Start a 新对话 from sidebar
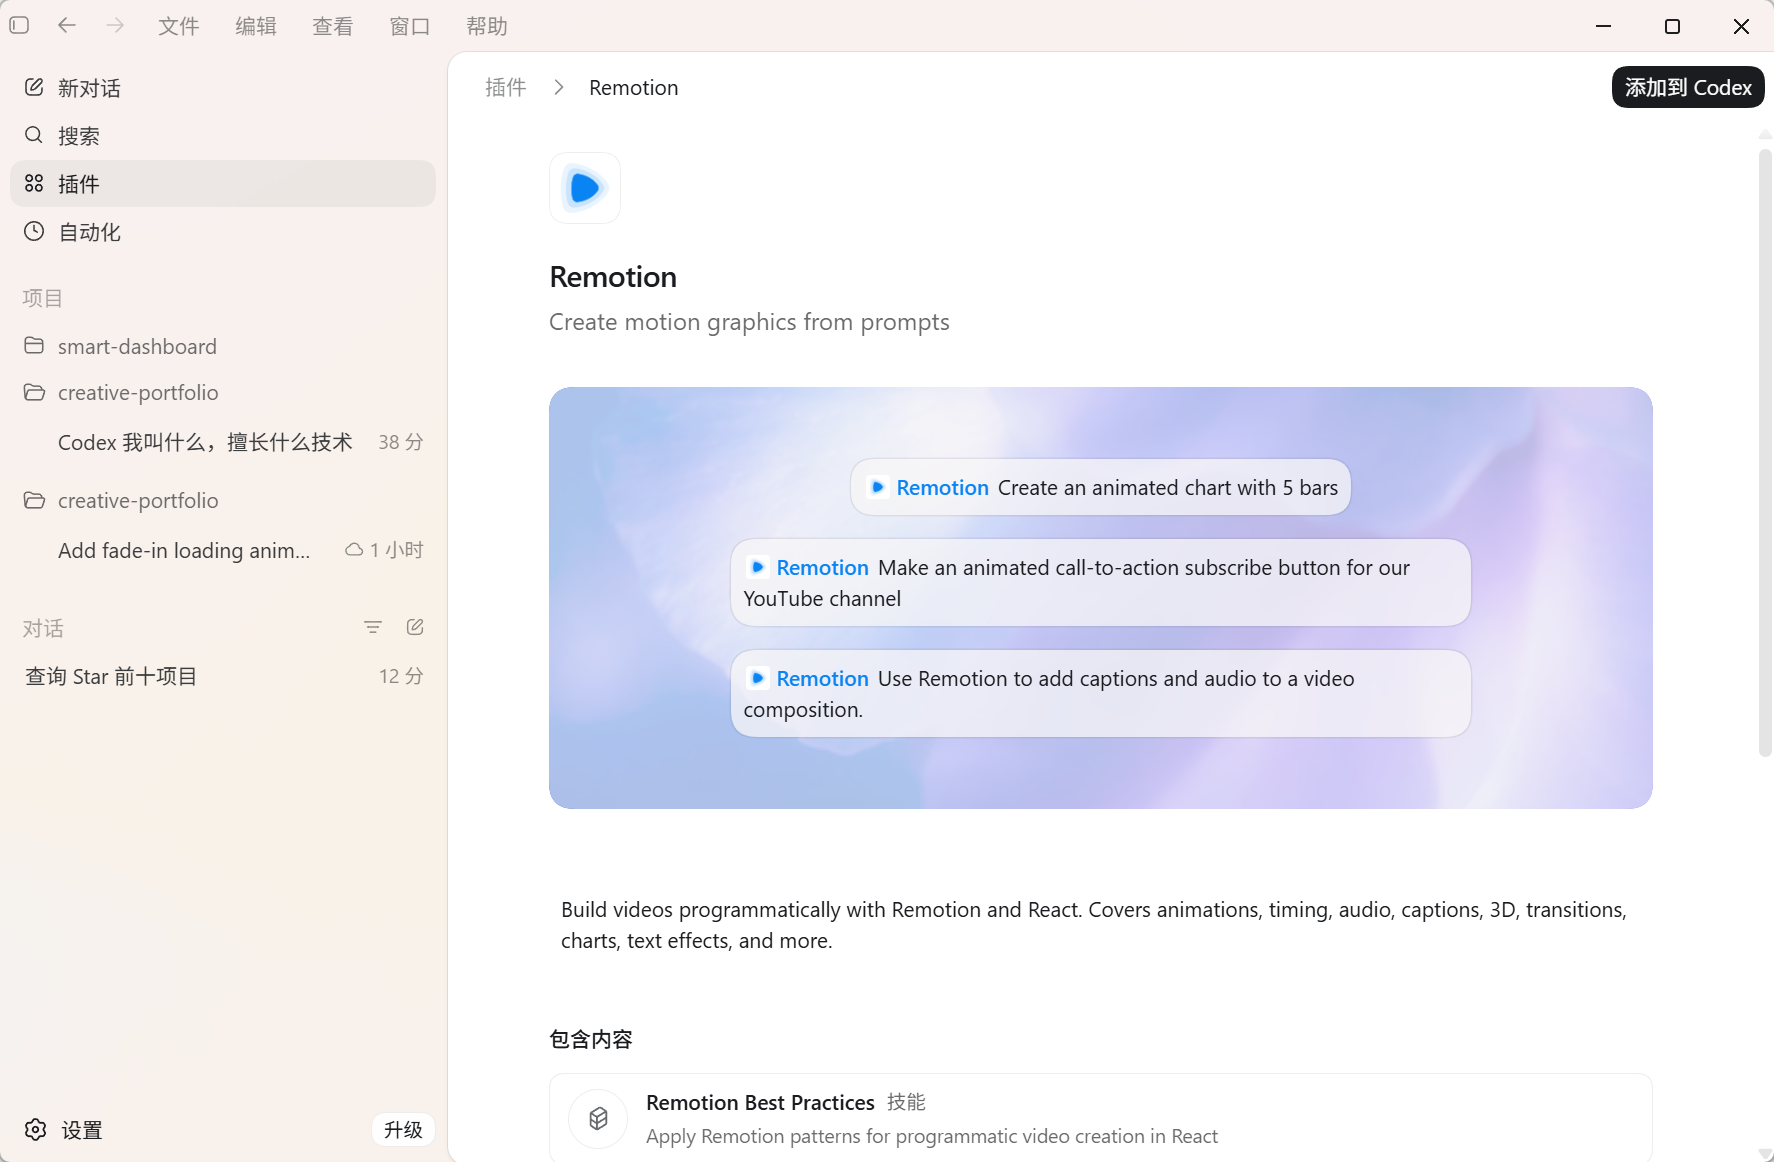Screen dimensions: 1774x1162 point(223,88)
